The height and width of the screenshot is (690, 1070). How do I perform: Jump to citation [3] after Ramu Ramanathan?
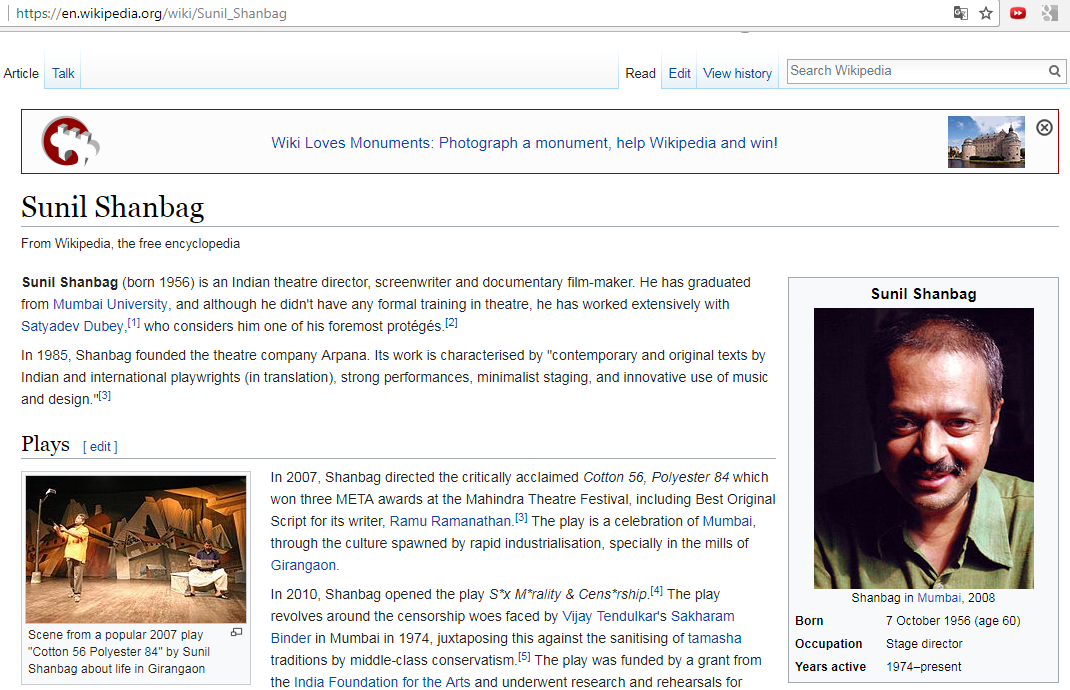click(521, 517)
